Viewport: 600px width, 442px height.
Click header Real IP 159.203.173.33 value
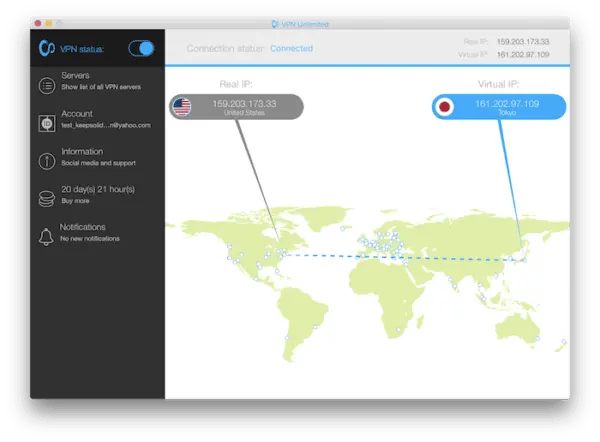[x=523, y=41]
